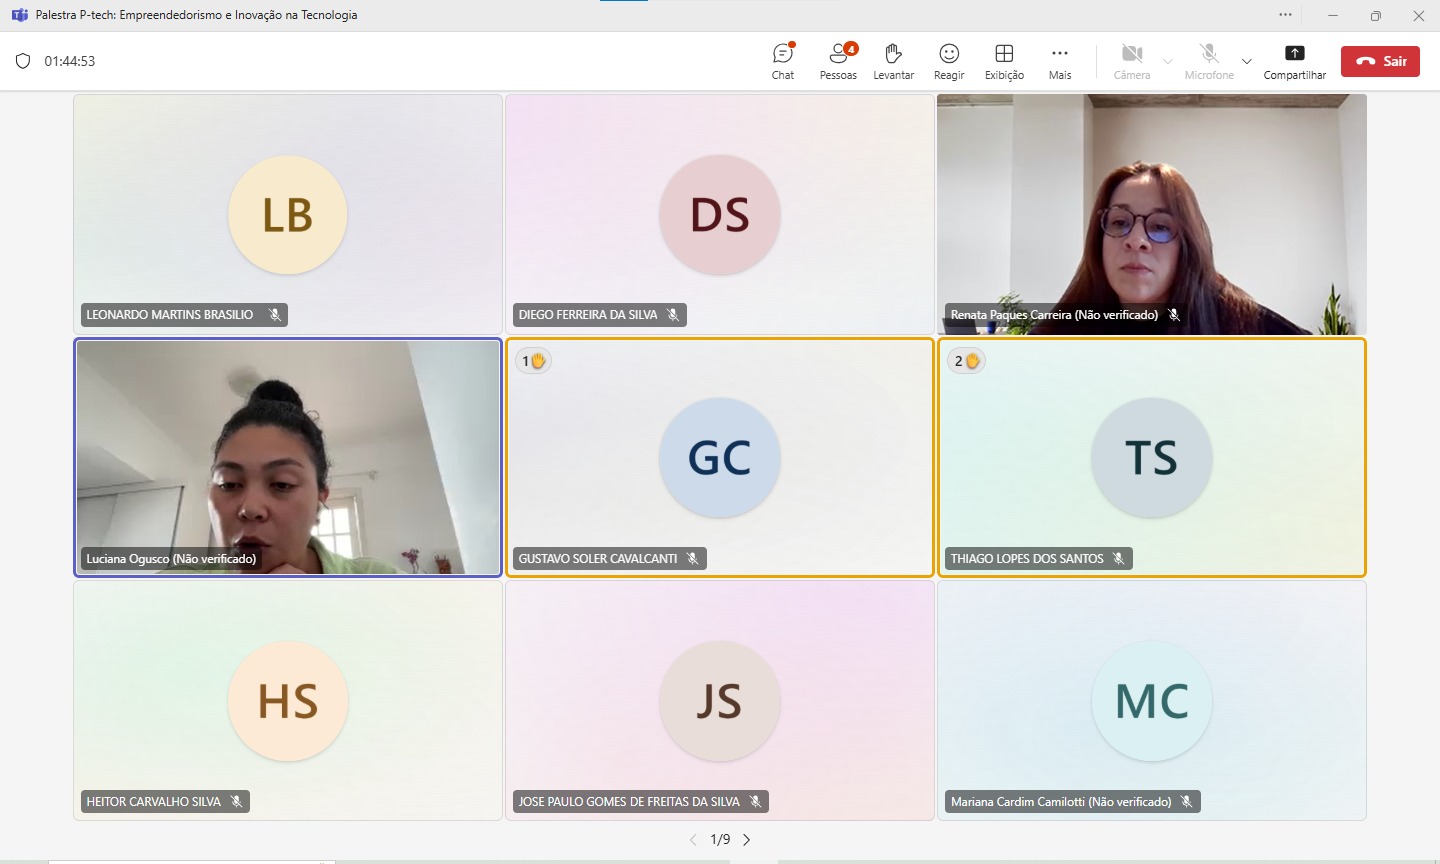Open title bar three-dots menu
The width and height of the screenshot is (1440, 864).
click(1285, 15)
